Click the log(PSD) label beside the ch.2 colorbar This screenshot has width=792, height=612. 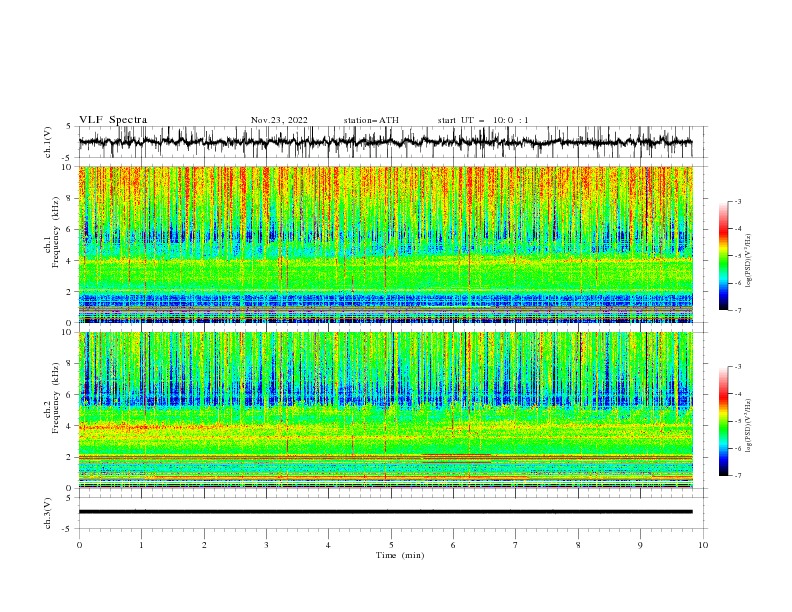point(749,426)
